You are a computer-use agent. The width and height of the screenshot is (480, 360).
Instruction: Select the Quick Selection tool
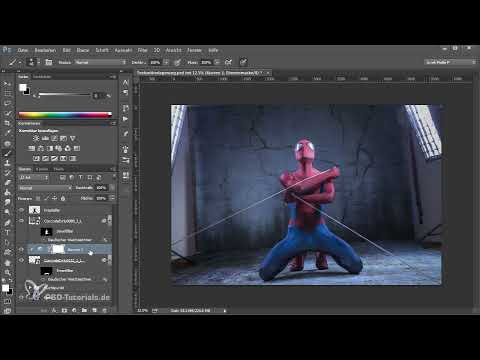(x=7, y=113)
